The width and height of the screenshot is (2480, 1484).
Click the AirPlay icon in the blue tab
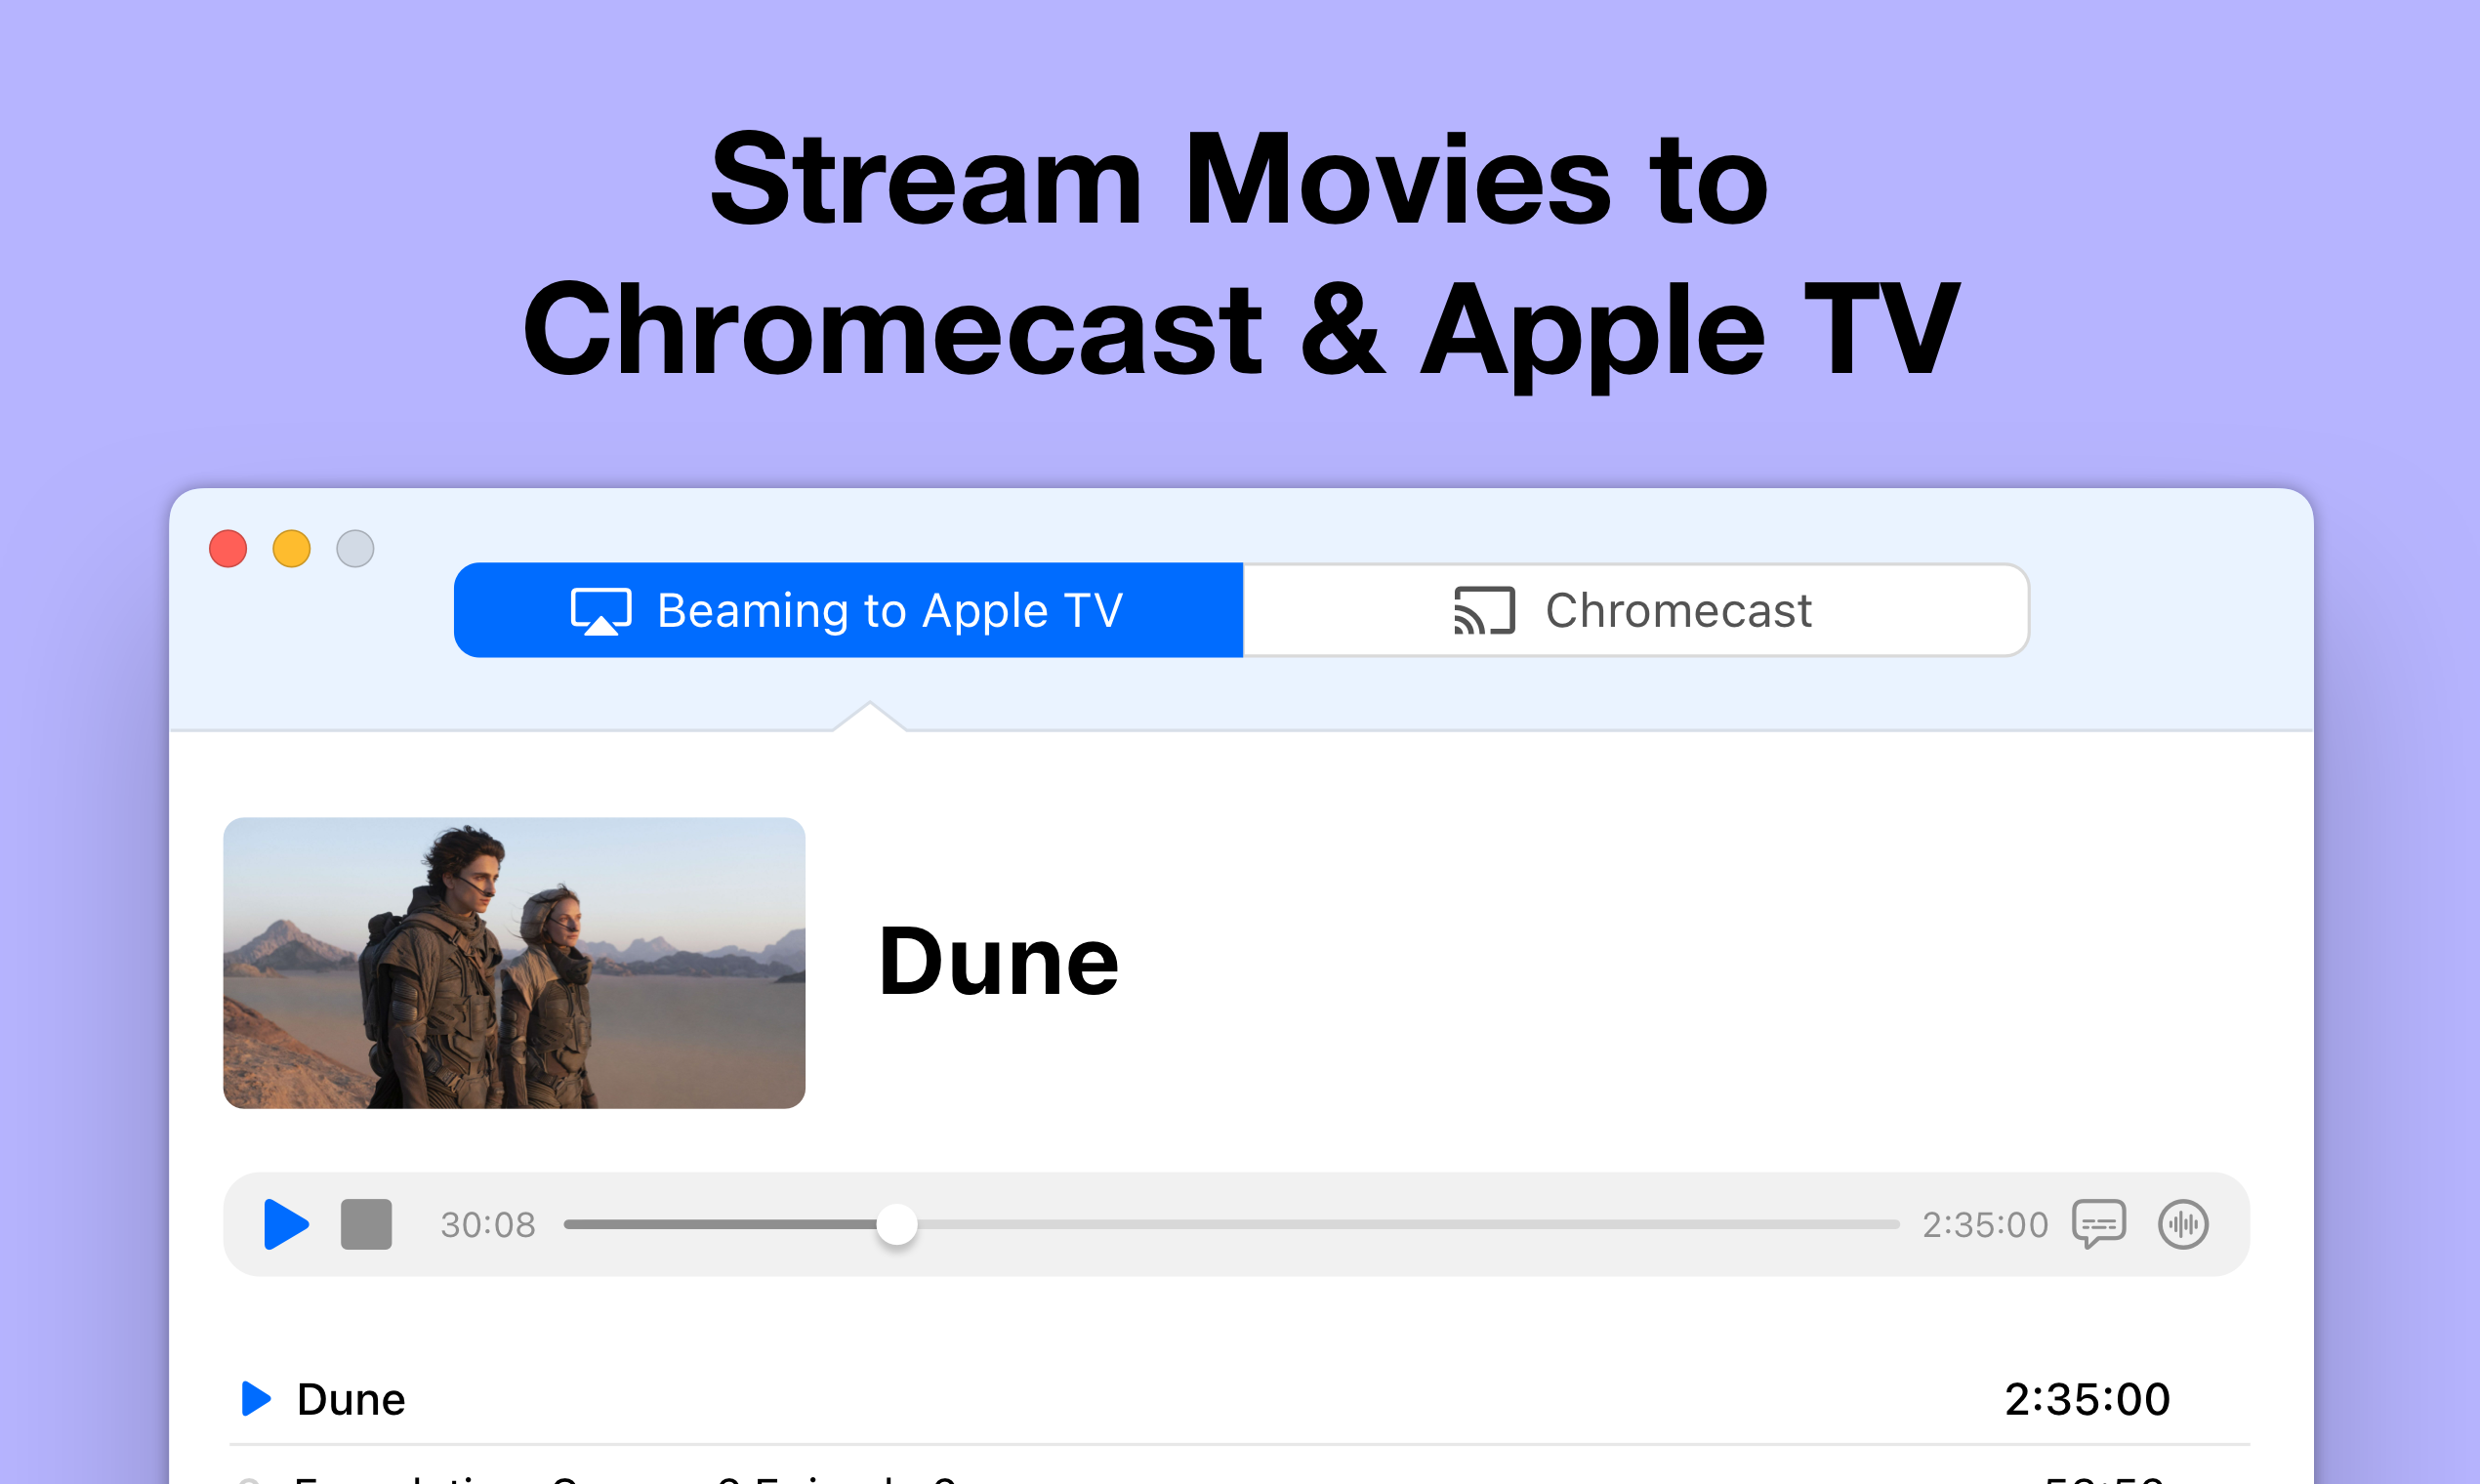(601, 611)
